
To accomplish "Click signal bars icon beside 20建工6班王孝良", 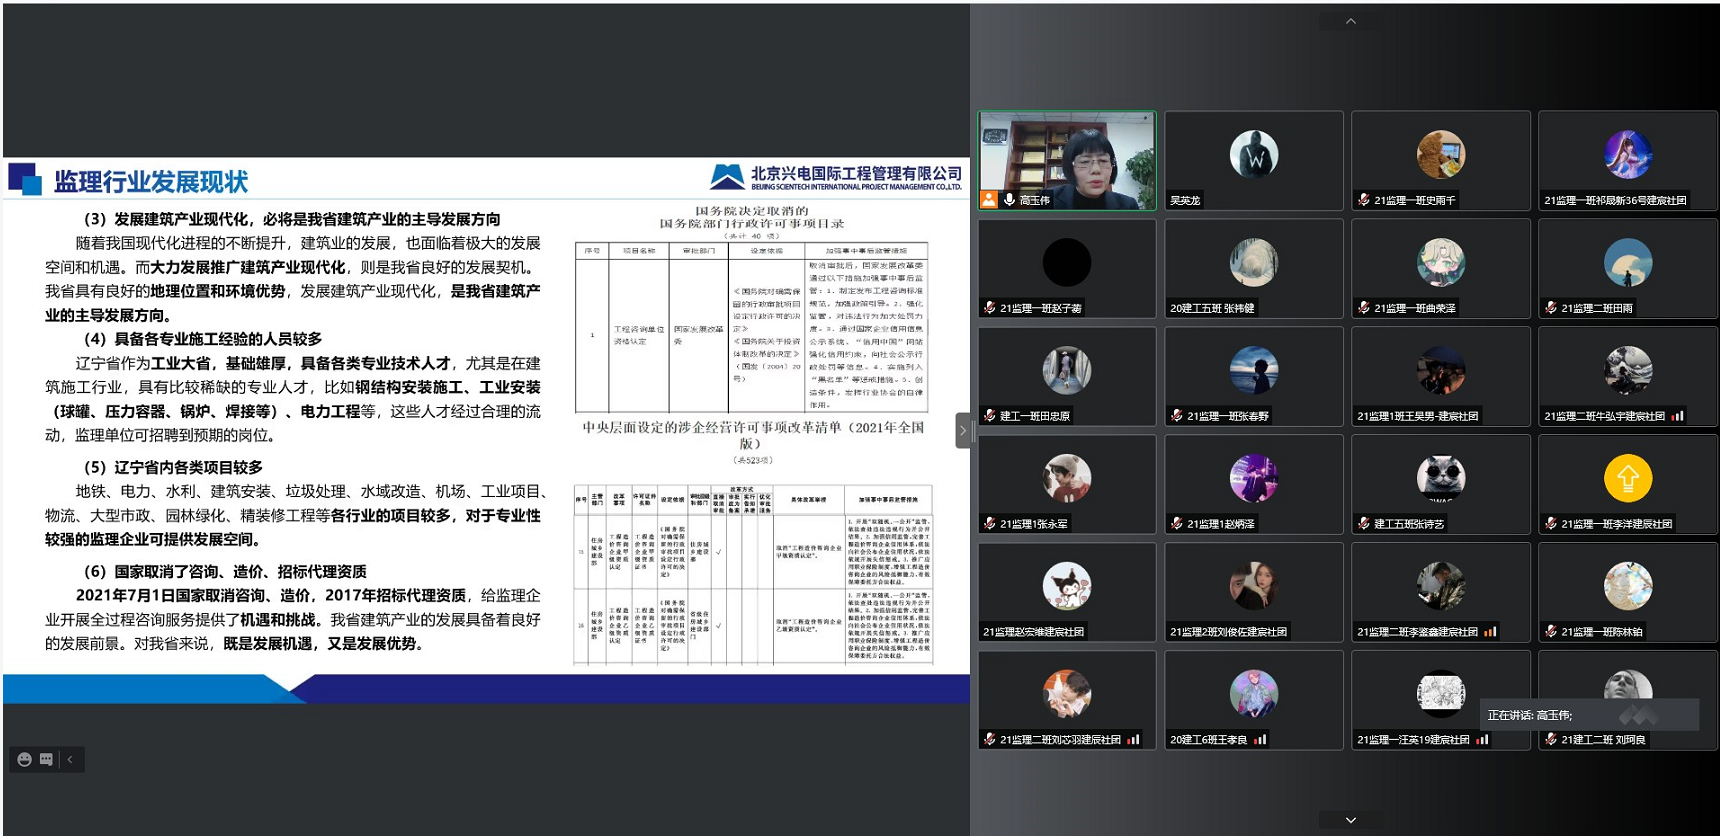I will [1260, 740].
